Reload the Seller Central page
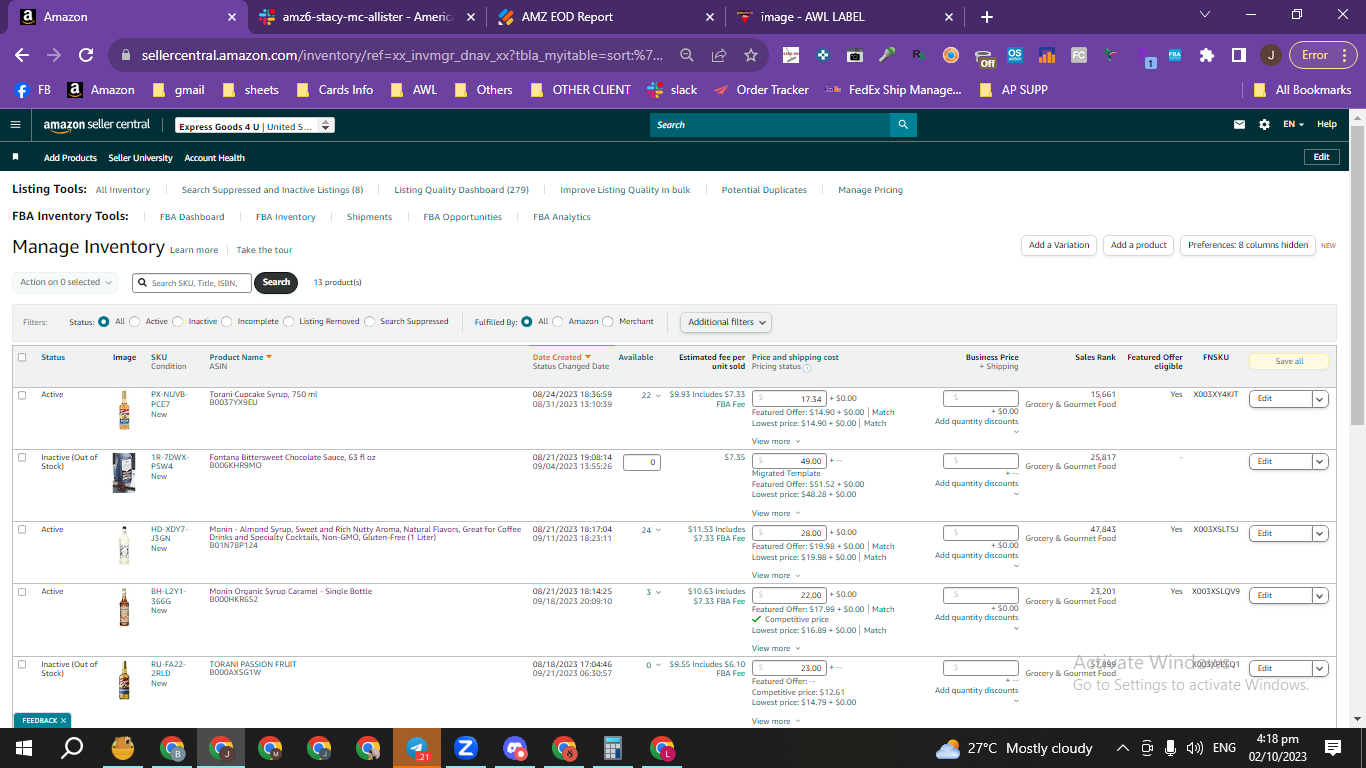This screenshot has width=1366, height=768. pyautogui.click(x=86, y=55)
